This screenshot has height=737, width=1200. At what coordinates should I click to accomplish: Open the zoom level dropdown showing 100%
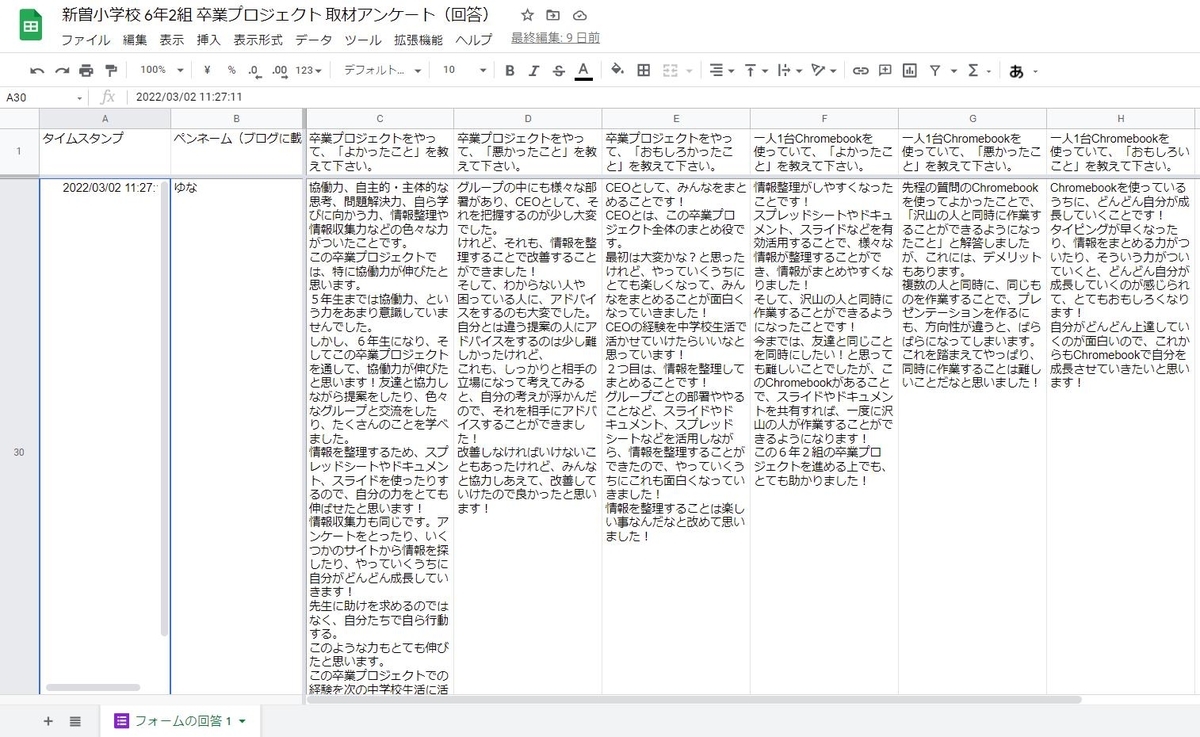point(158,70)
